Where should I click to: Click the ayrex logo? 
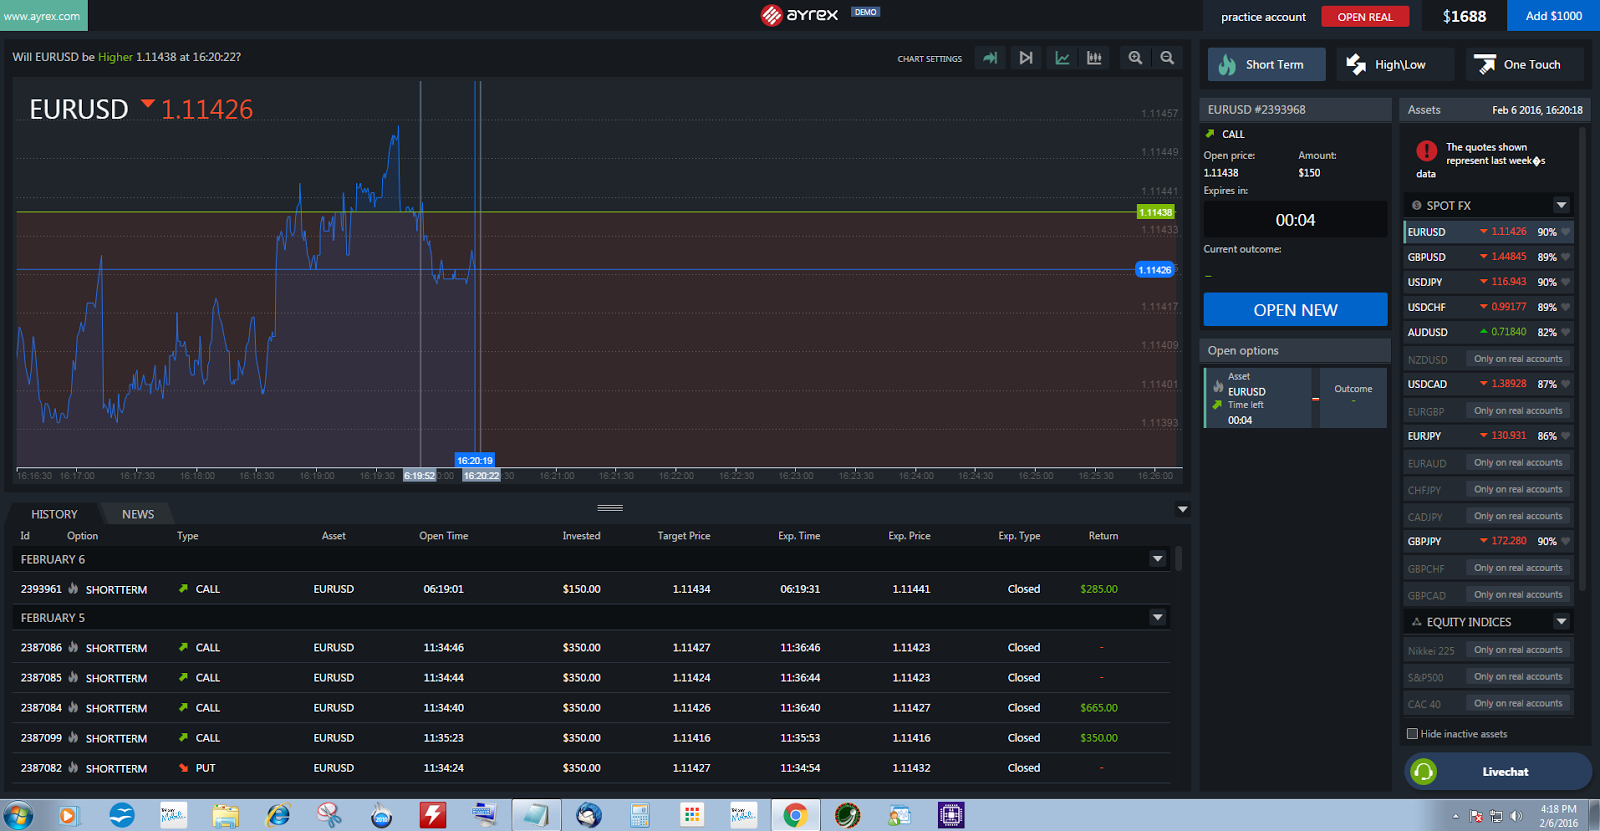click(800, 14)
